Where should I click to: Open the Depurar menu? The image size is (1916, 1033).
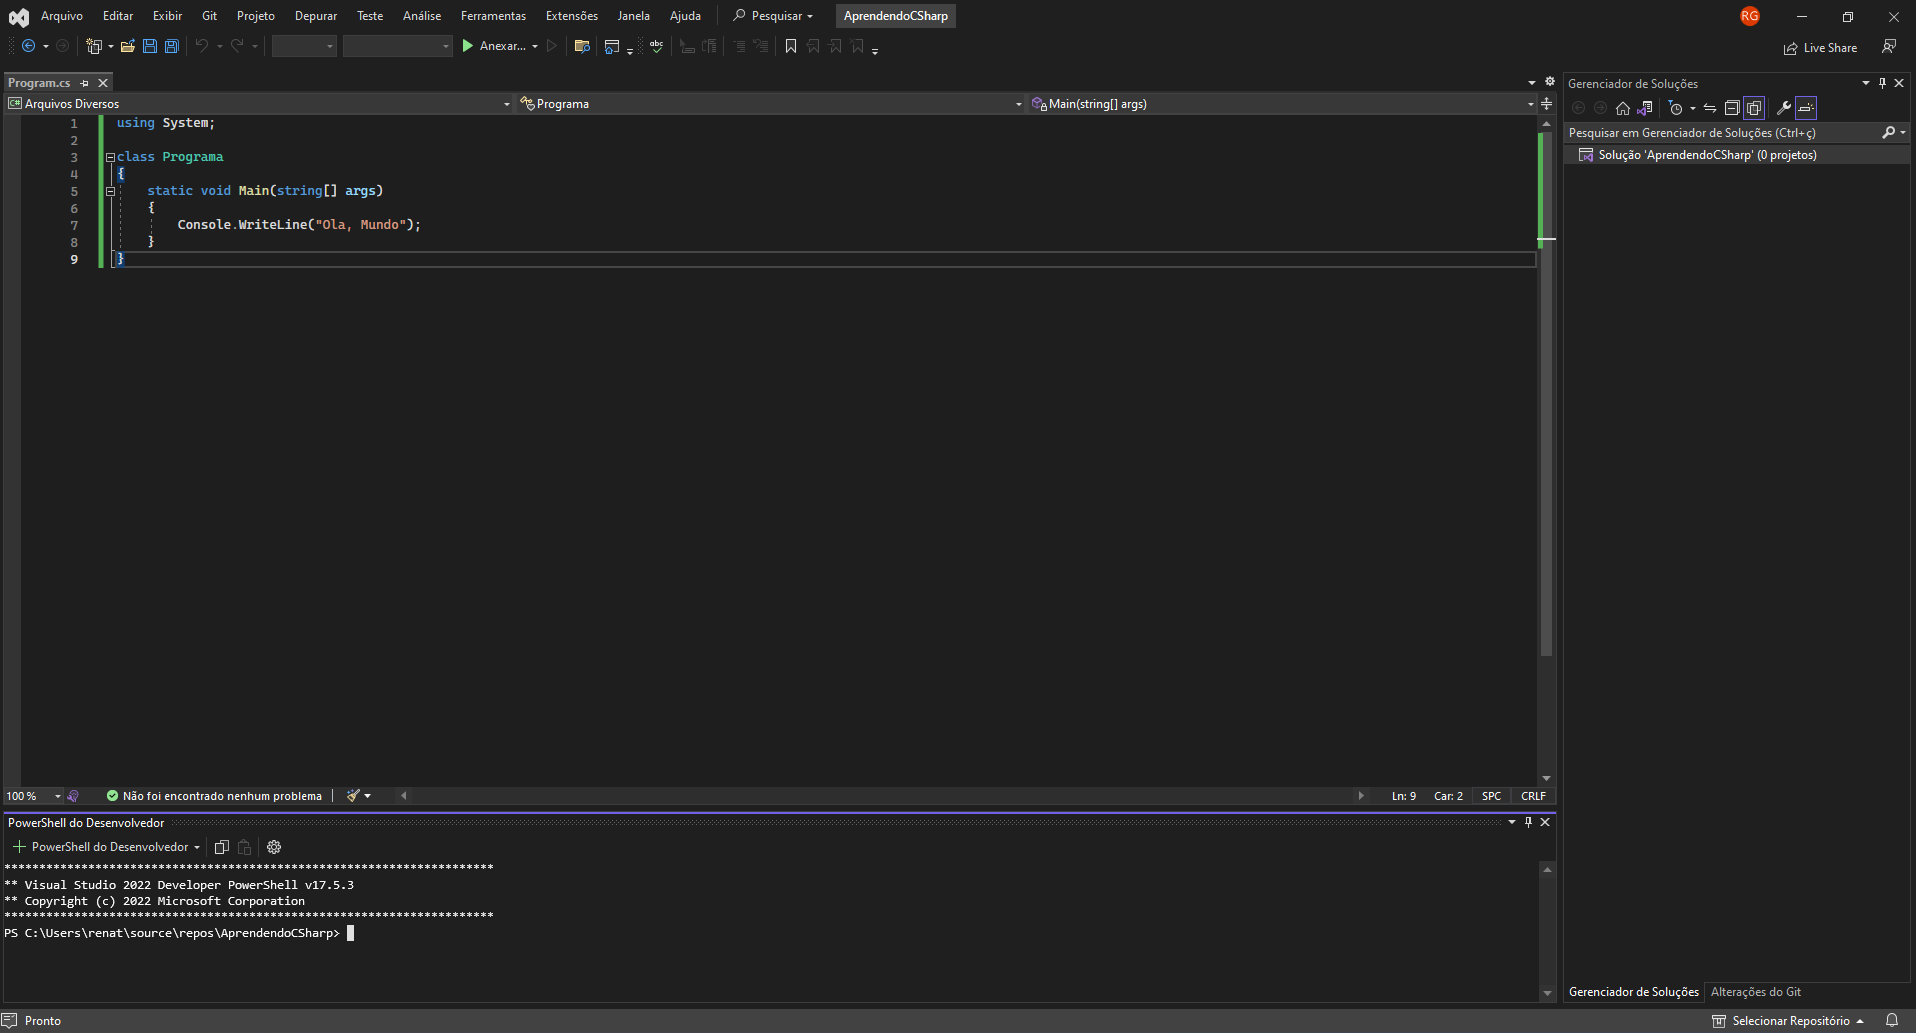(316, 16)
